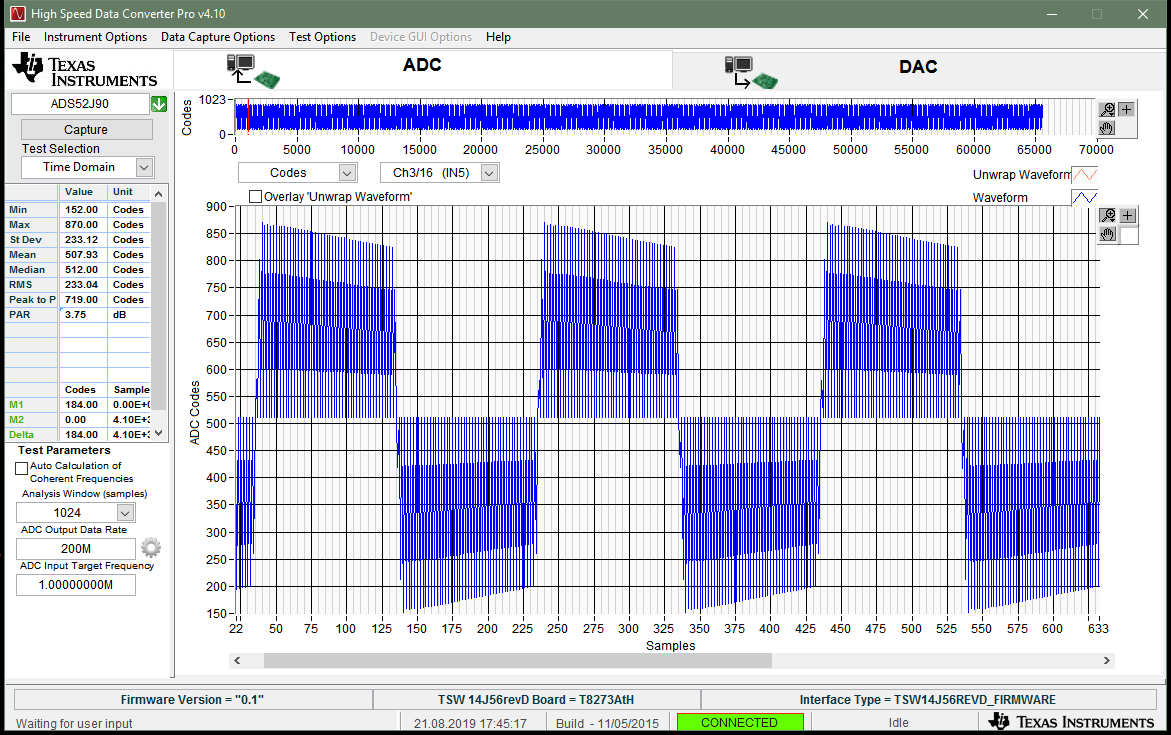Click the Min value 152.00 cell
Image resolution: width=1171 pixels, height=735 pixels.
tap(83, 210)
